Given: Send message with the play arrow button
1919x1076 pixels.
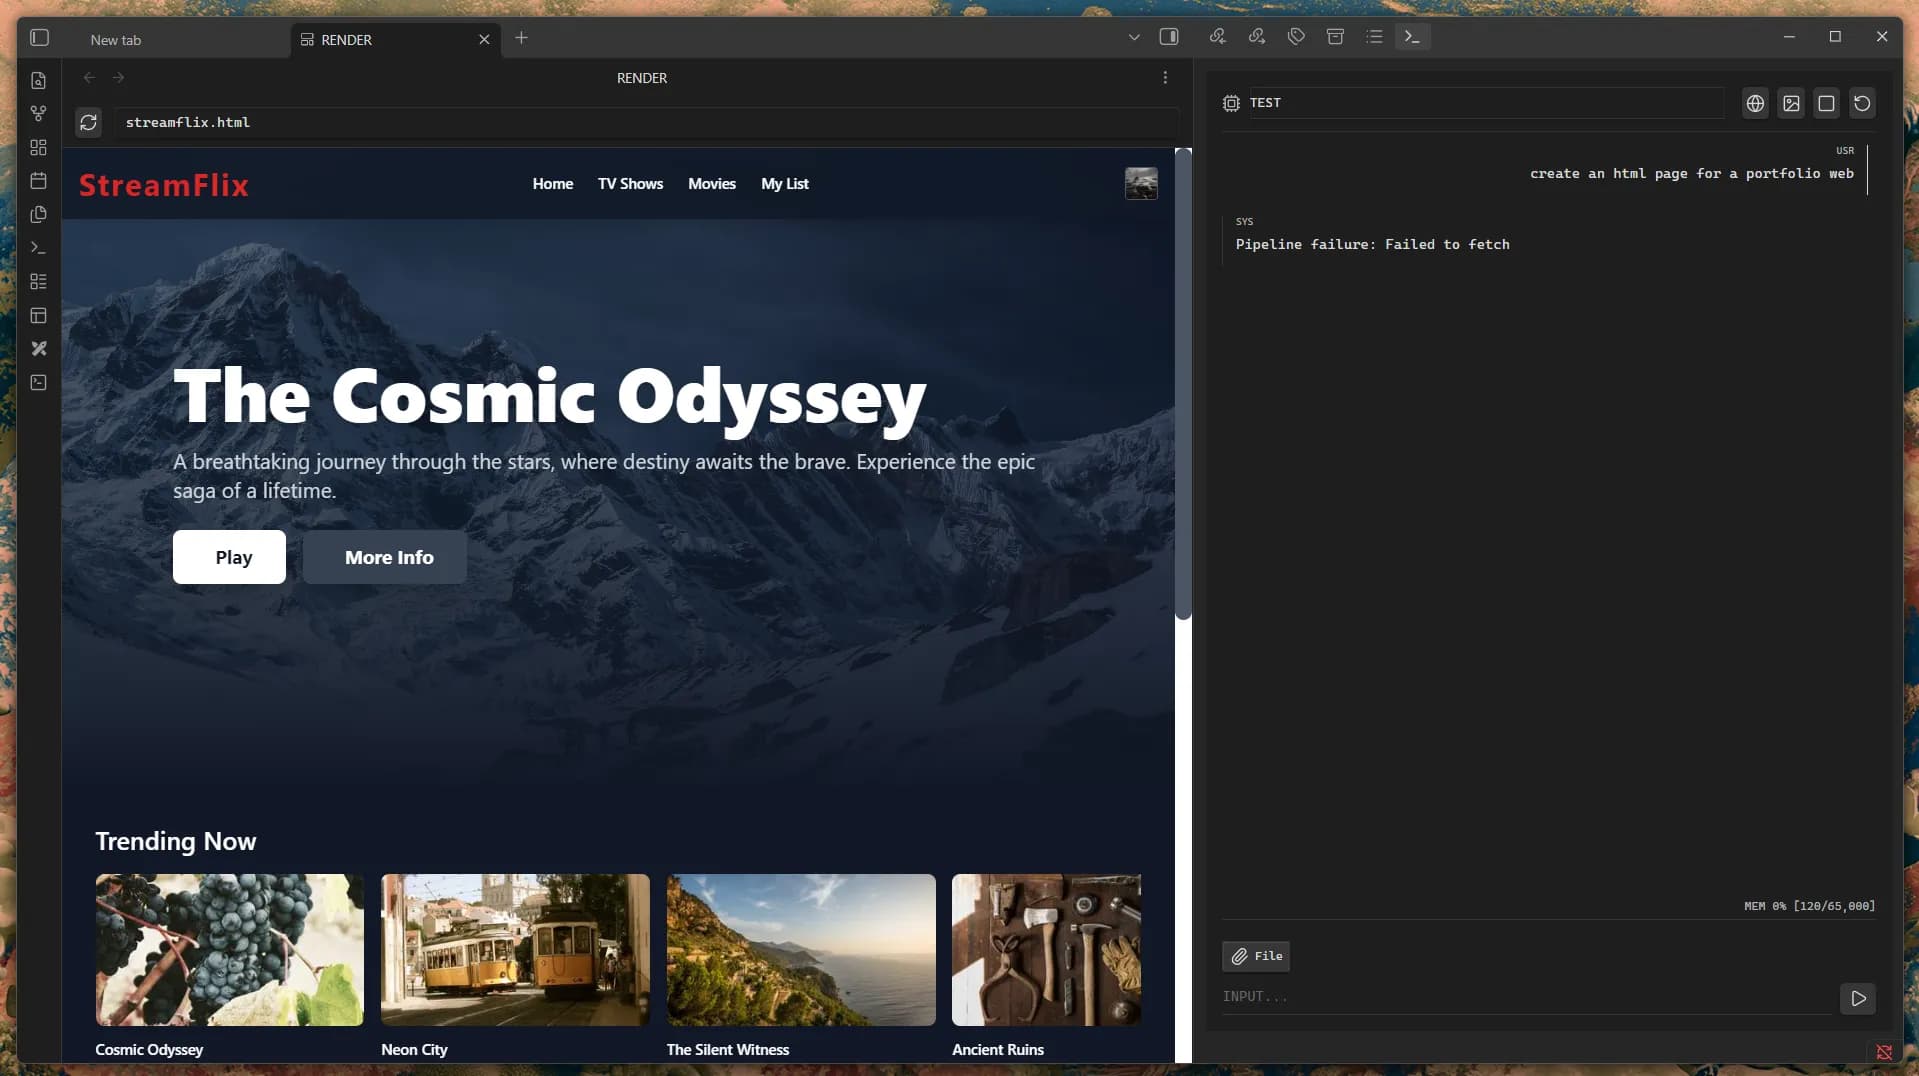Looking at the screenshot, I should coord(1858,998).
